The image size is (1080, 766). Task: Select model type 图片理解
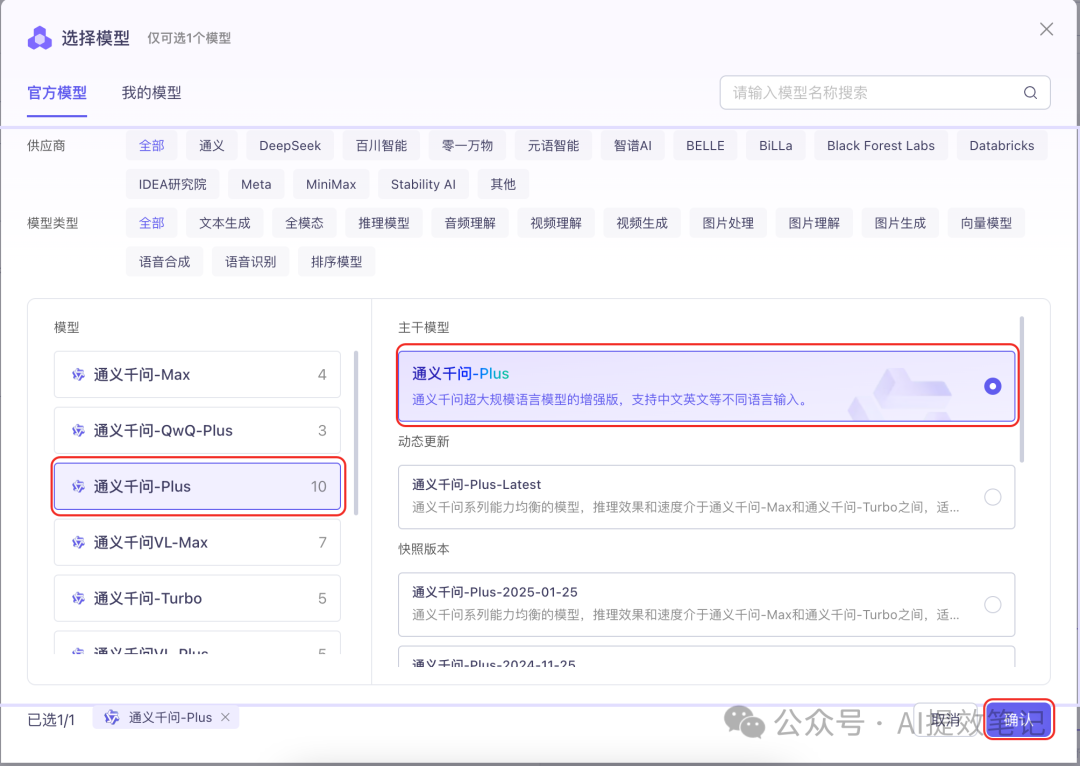[x=814, y=222]
